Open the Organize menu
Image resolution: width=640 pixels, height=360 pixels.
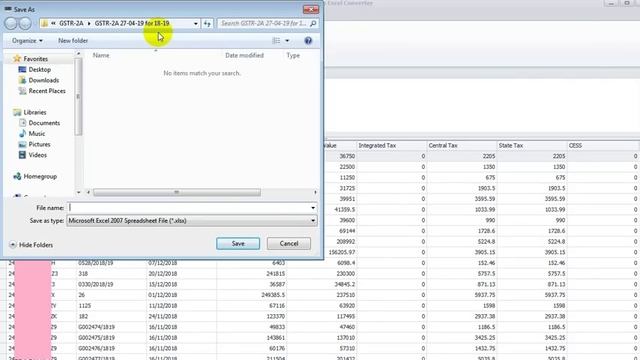27,40
